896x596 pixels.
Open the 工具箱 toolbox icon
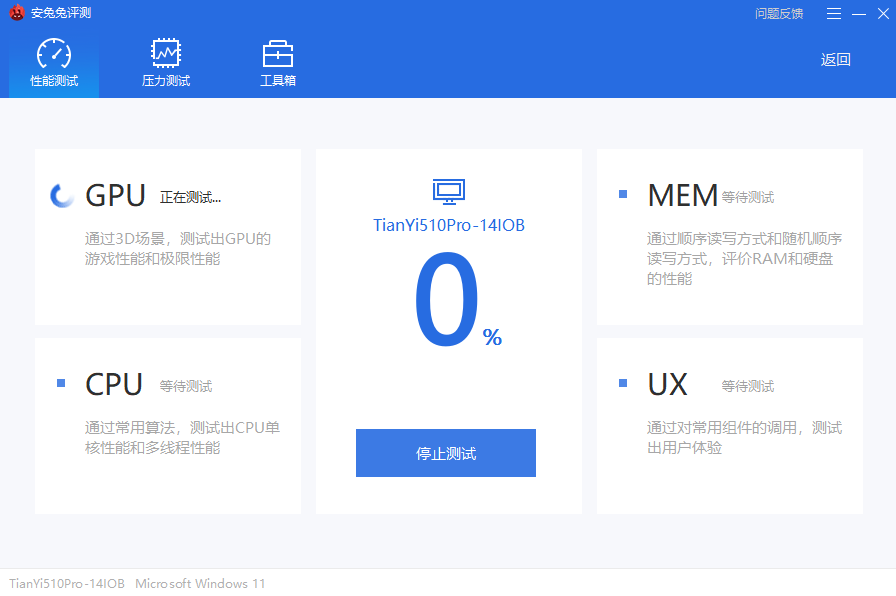tap(277, 50)
